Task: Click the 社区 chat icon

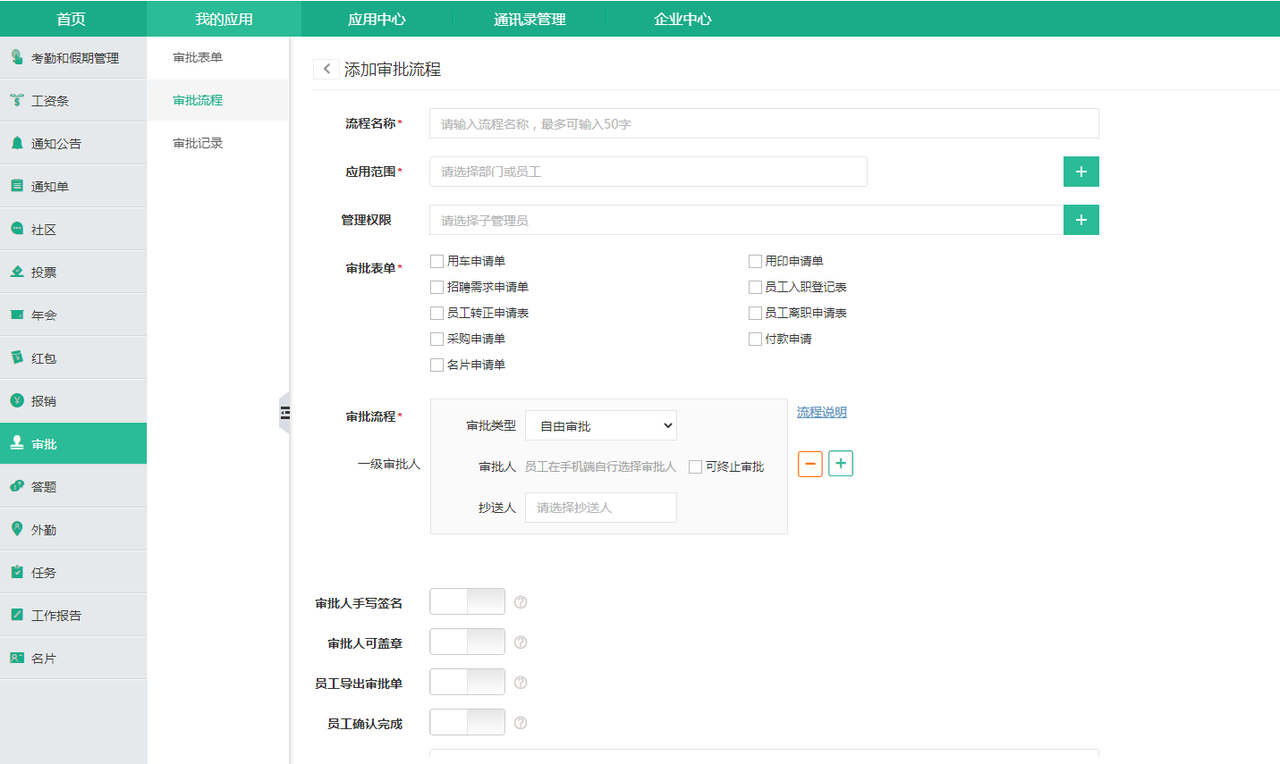Action: tap(17, 229)
